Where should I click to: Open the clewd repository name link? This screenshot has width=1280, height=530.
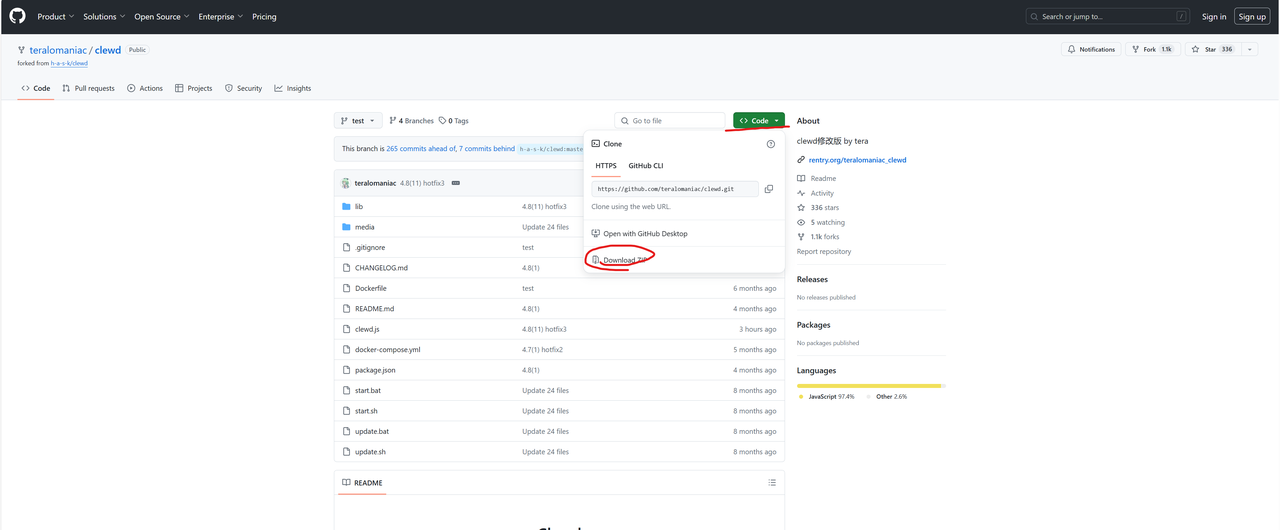(x=108, y=50)
